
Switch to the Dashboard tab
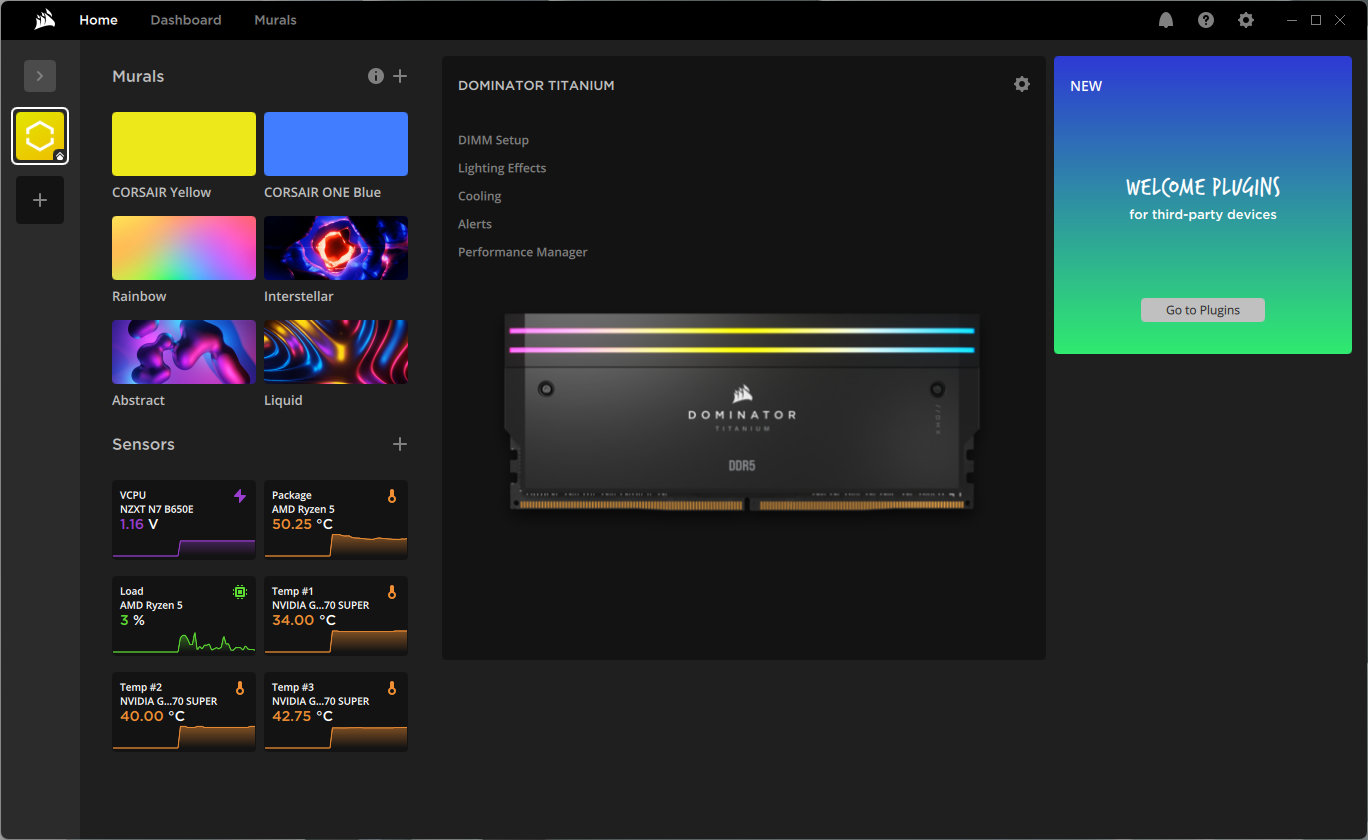(186, 20)
